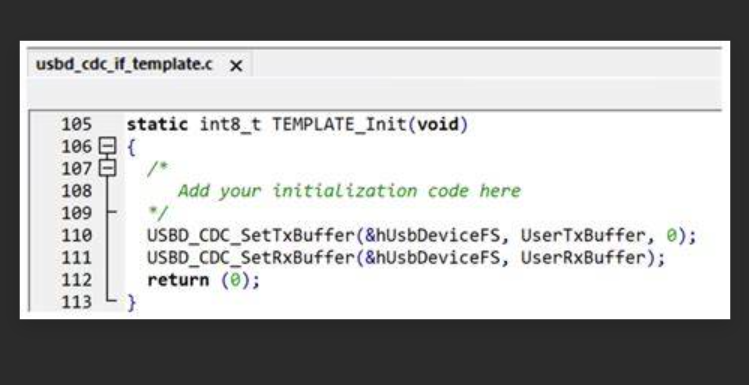Image resolution: width=749 pixels, height=385 pixels.
Task: Click the USBD_CDC_SetRxBuffer call
Action: pos(250,258)
